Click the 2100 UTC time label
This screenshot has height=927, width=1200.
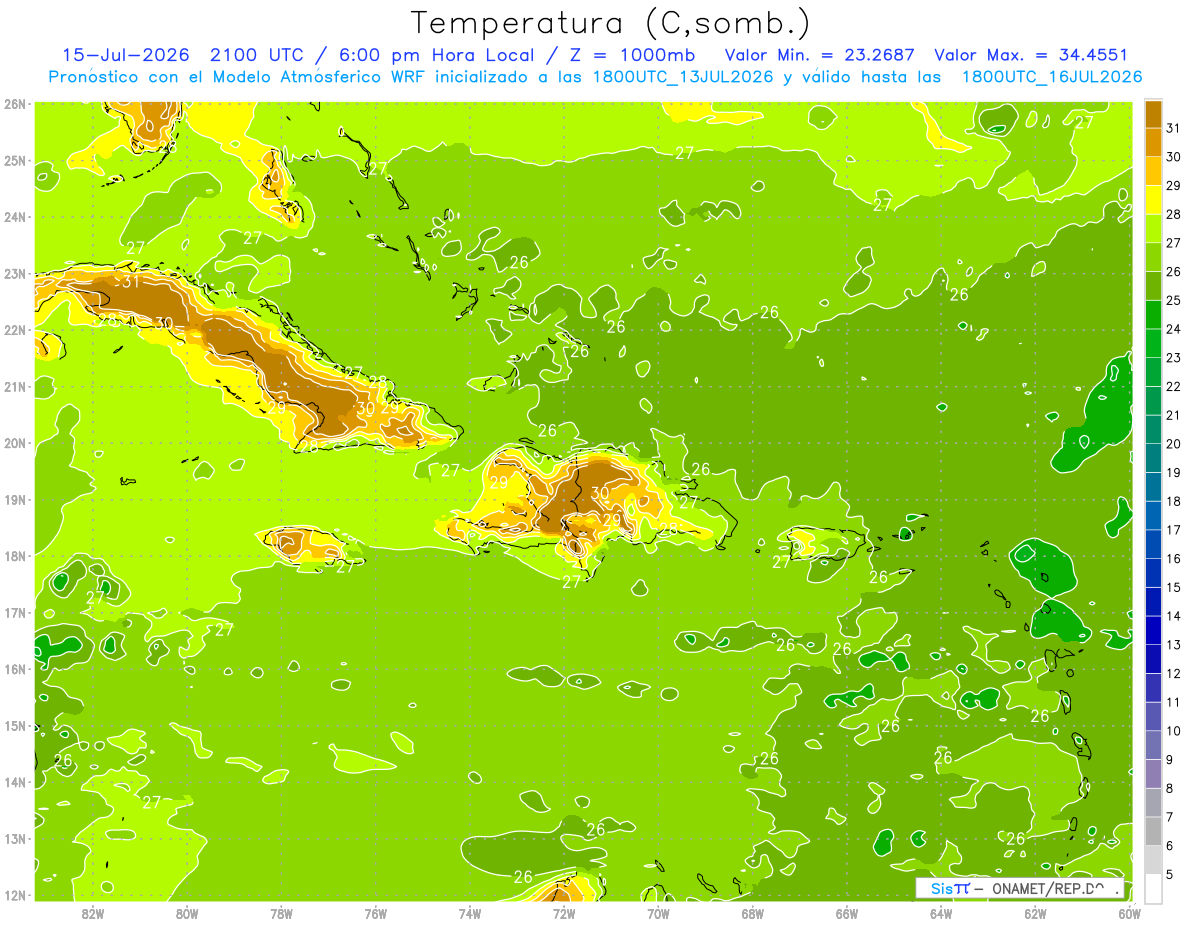point(256,55)
